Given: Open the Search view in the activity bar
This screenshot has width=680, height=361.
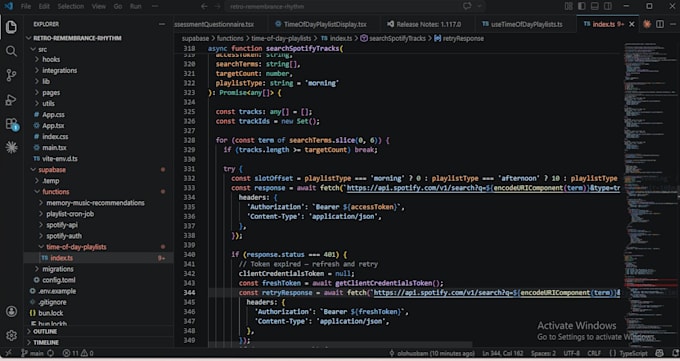Looking at the screenshot, I should pos(11,51).
